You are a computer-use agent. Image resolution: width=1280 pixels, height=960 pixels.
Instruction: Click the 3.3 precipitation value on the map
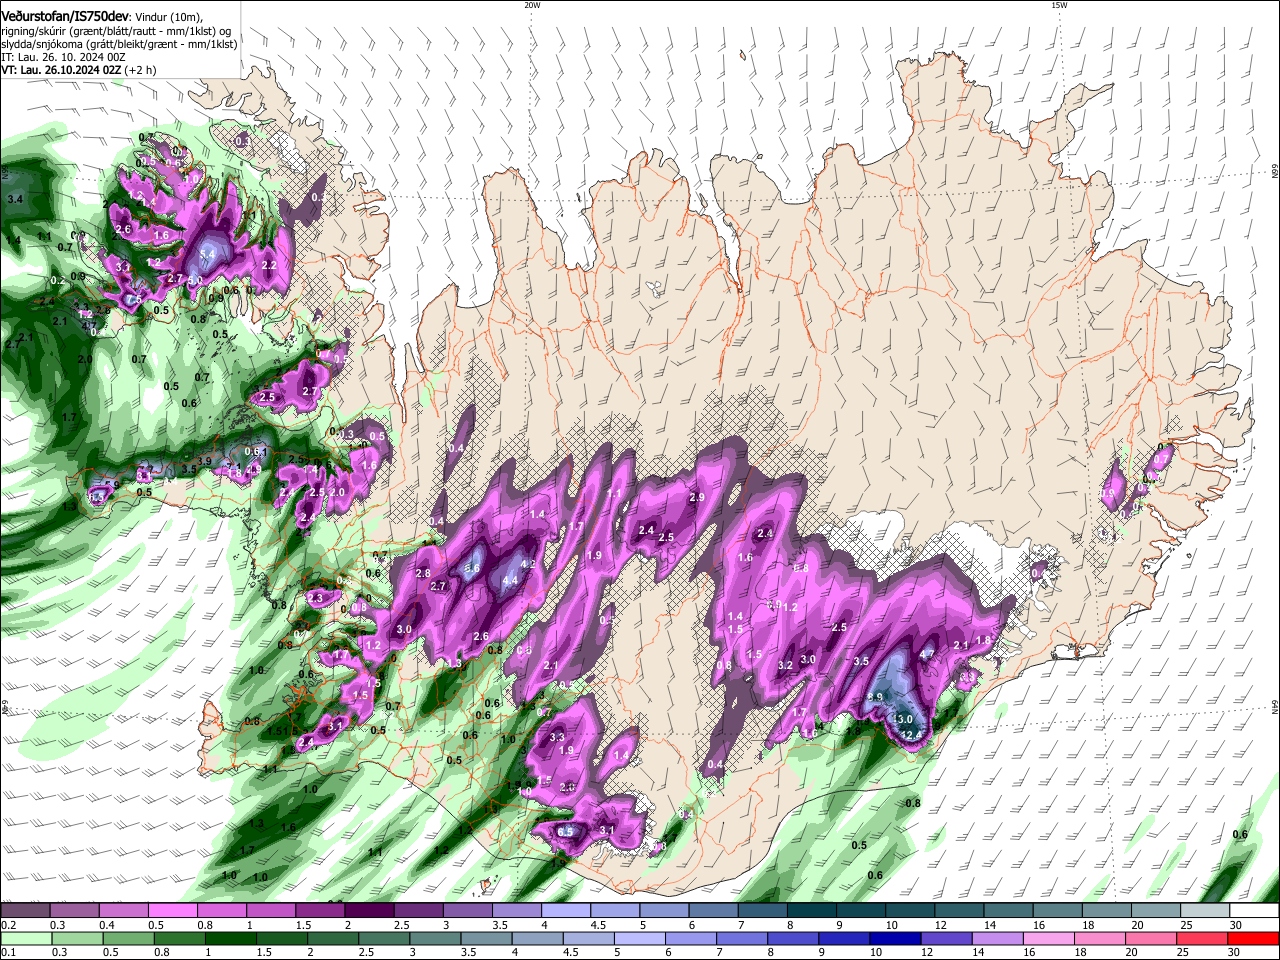(557, 737)
